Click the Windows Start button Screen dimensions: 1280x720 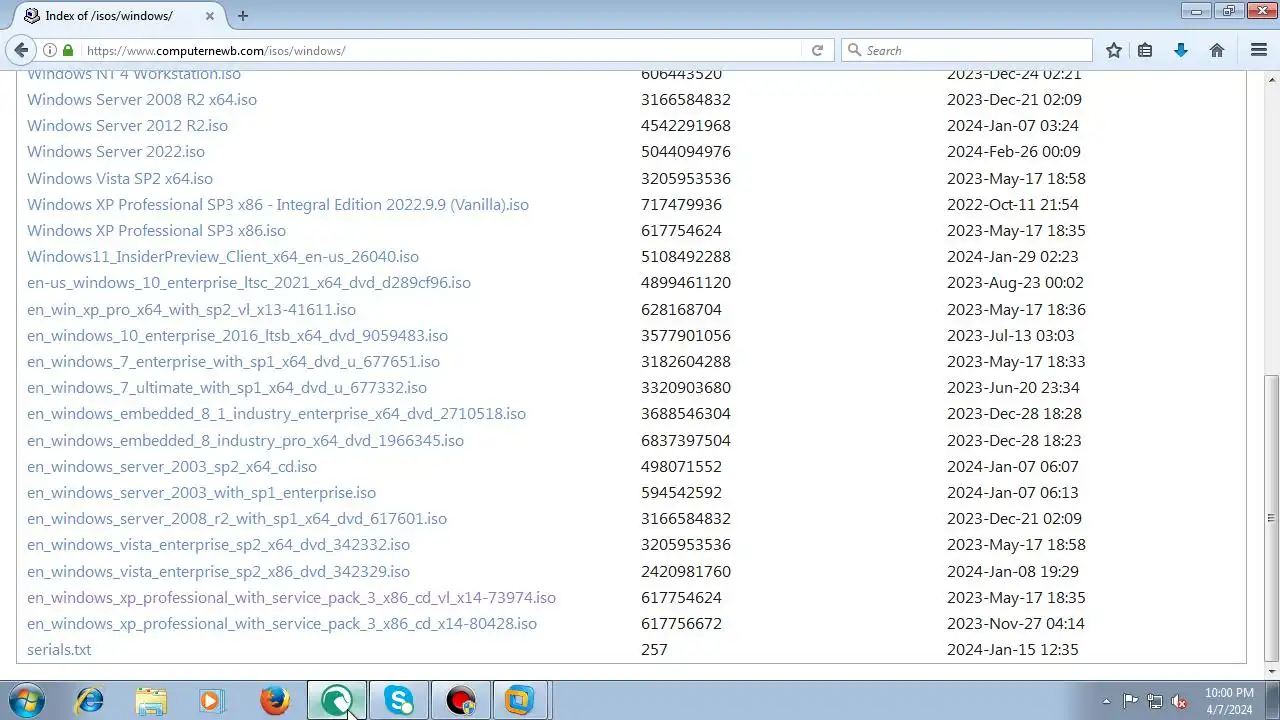28,700
